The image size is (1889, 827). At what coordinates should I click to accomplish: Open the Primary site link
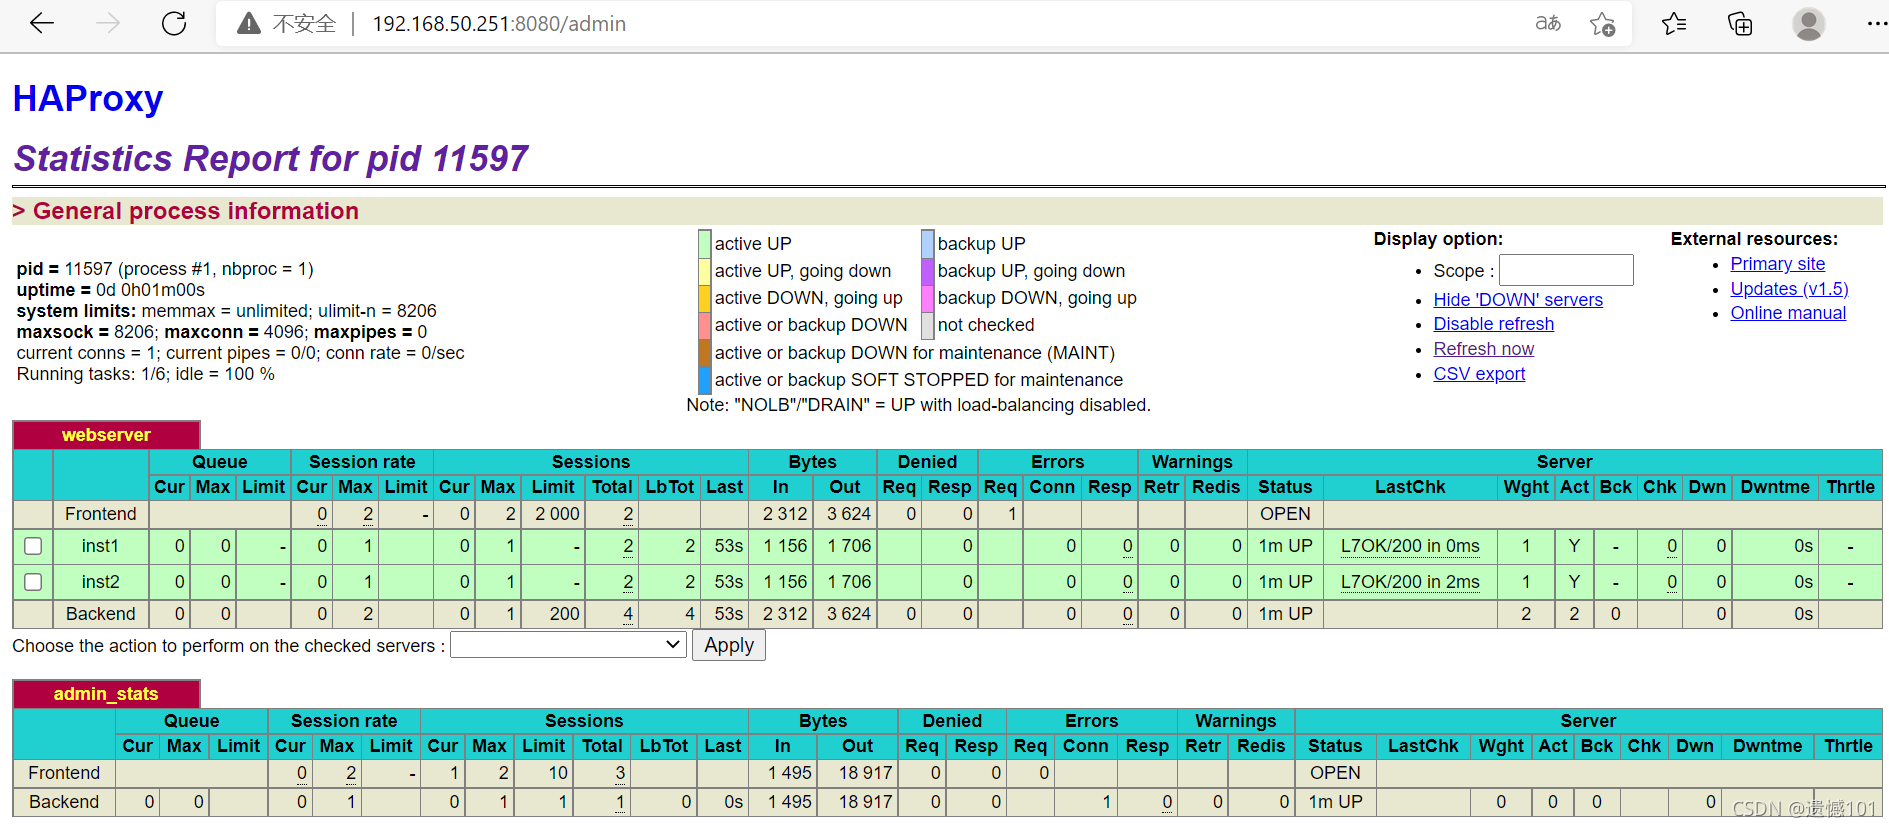(x=1778, y=264)
